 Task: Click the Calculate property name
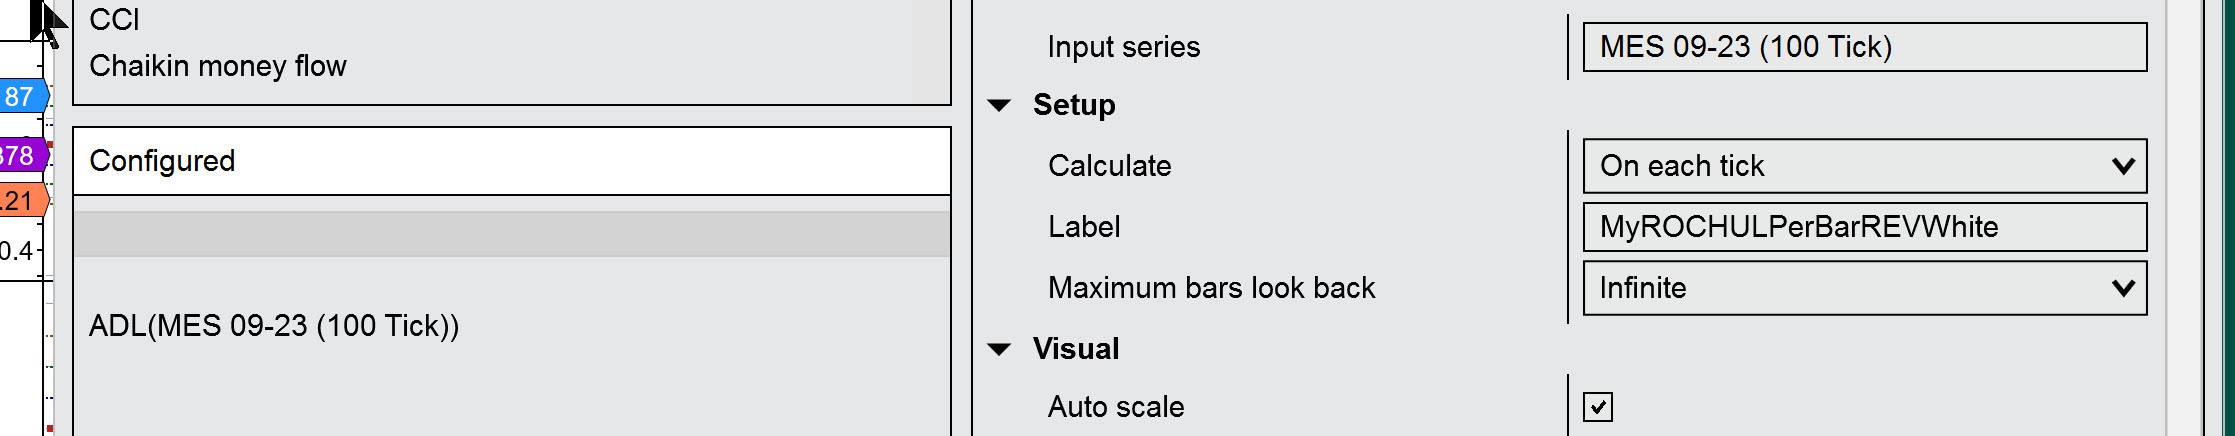[1109, 166]
